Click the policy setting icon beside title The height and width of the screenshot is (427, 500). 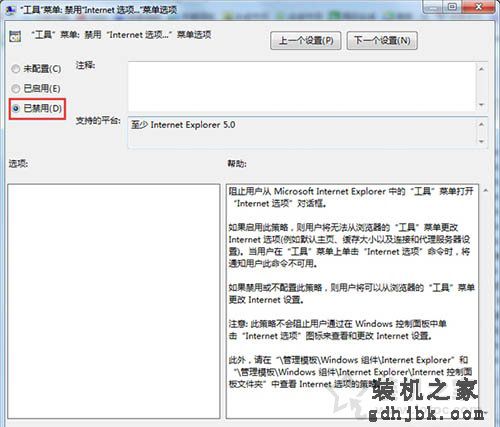(x=15, y=36)
